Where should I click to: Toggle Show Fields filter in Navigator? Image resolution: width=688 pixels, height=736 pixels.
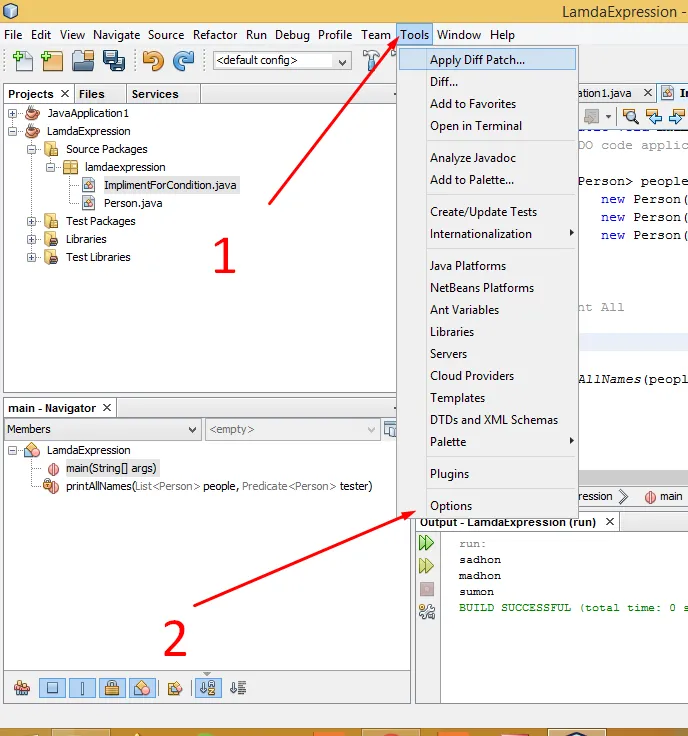52,688
